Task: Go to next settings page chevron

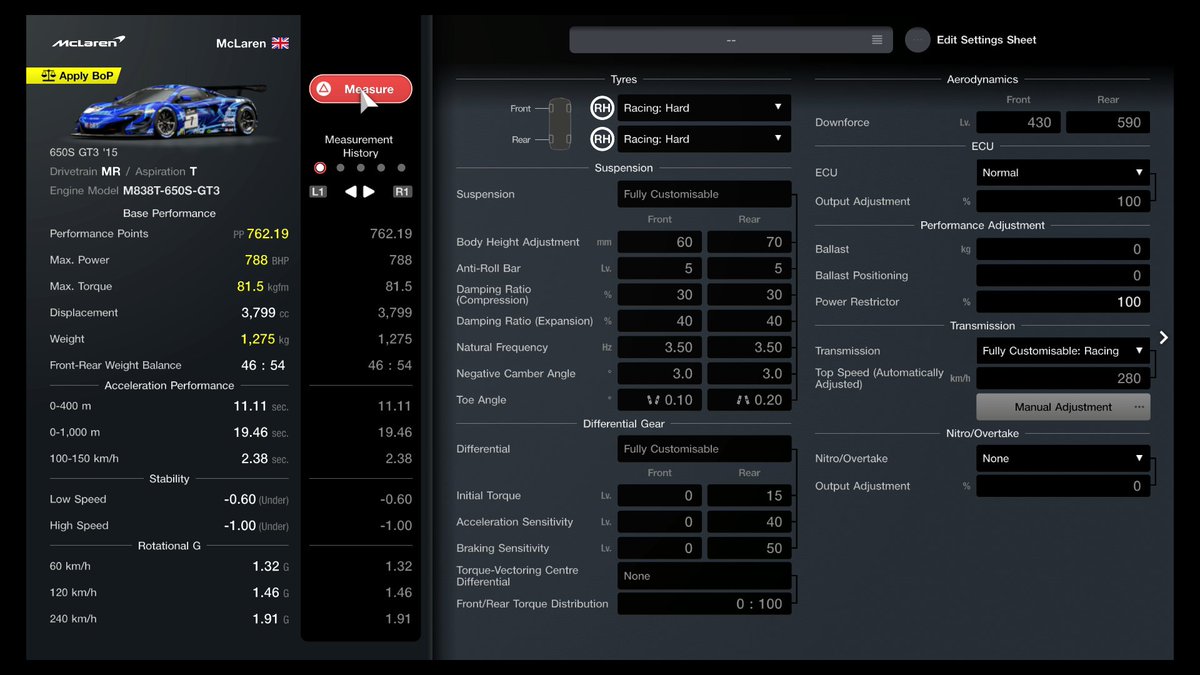Action: [1163, 338]
